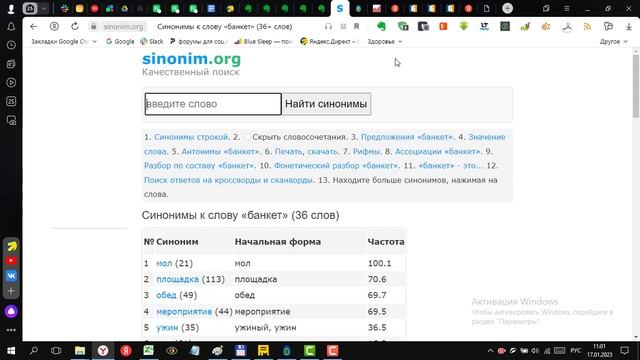
Task: Click the sinonim.org site logo
Action: [191, 59]
